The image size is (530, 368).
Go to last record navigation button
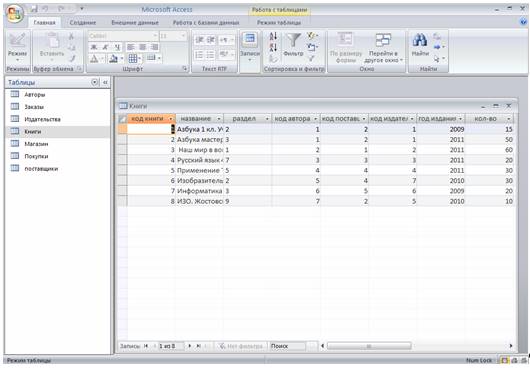pyautogui.click(x=198, y=346)
